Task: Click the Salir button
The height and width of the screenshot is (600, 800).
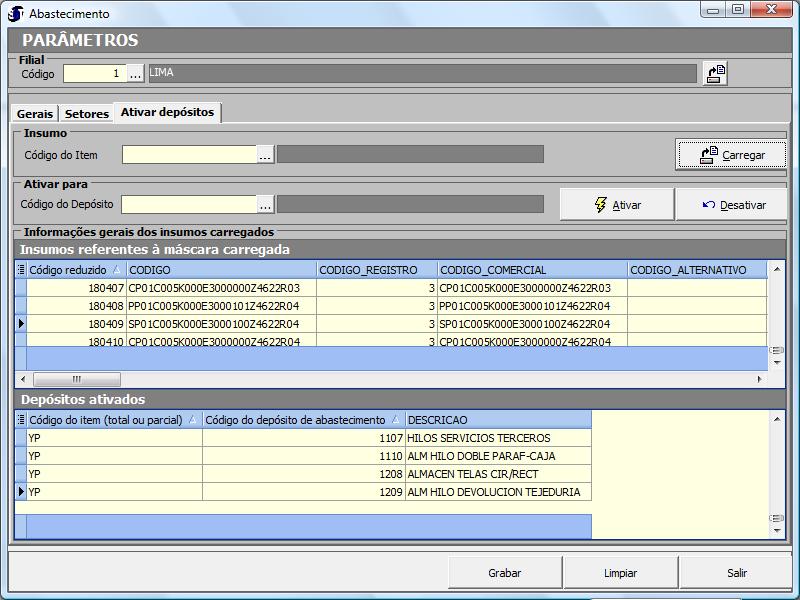Action: pos(737,573)
